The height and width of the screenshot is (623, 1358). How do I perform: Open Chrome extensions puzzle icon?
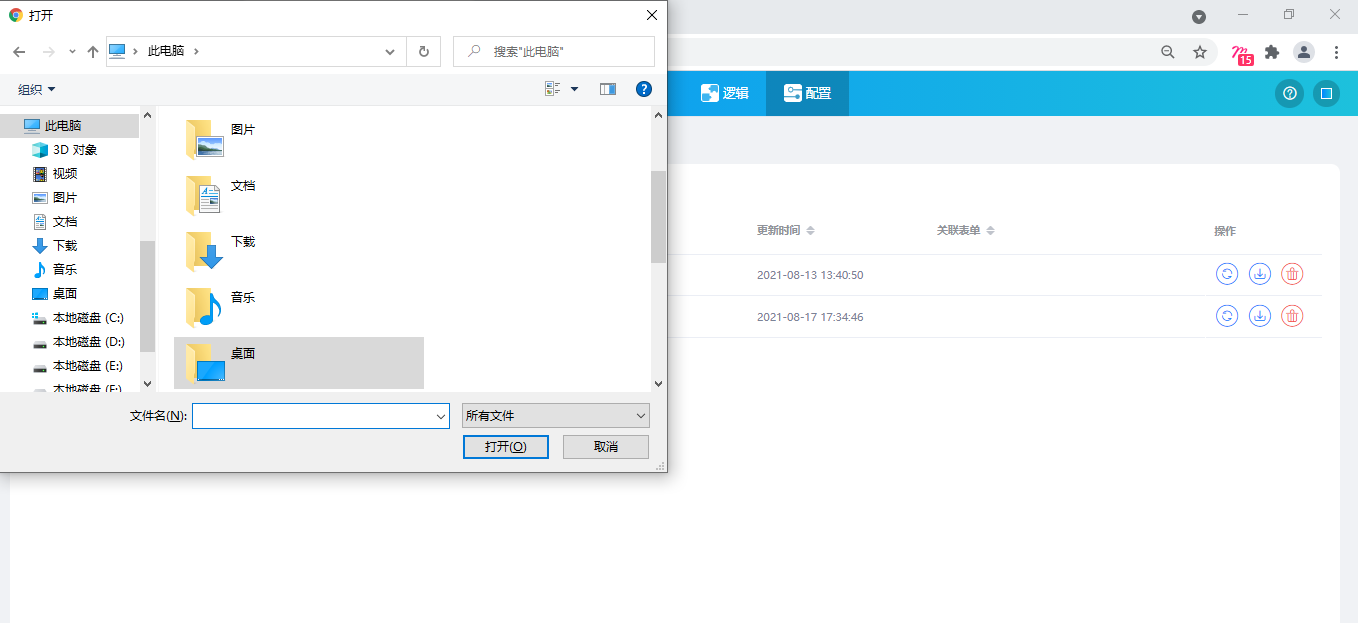point(1272,52)
